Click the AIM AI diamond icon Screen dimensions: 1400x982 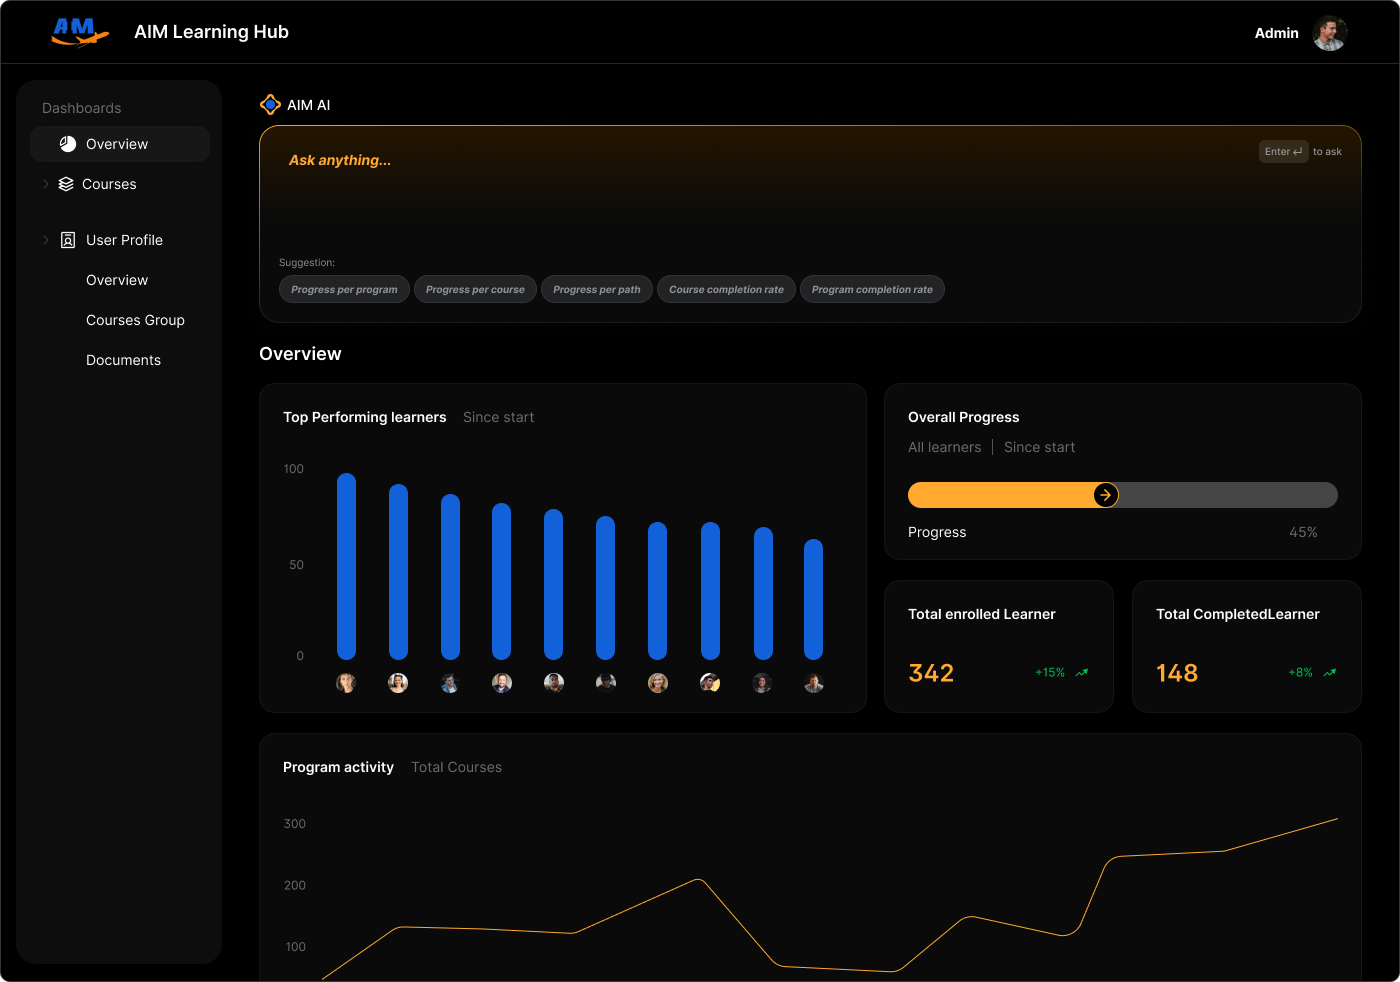click(x=270, y=105)
